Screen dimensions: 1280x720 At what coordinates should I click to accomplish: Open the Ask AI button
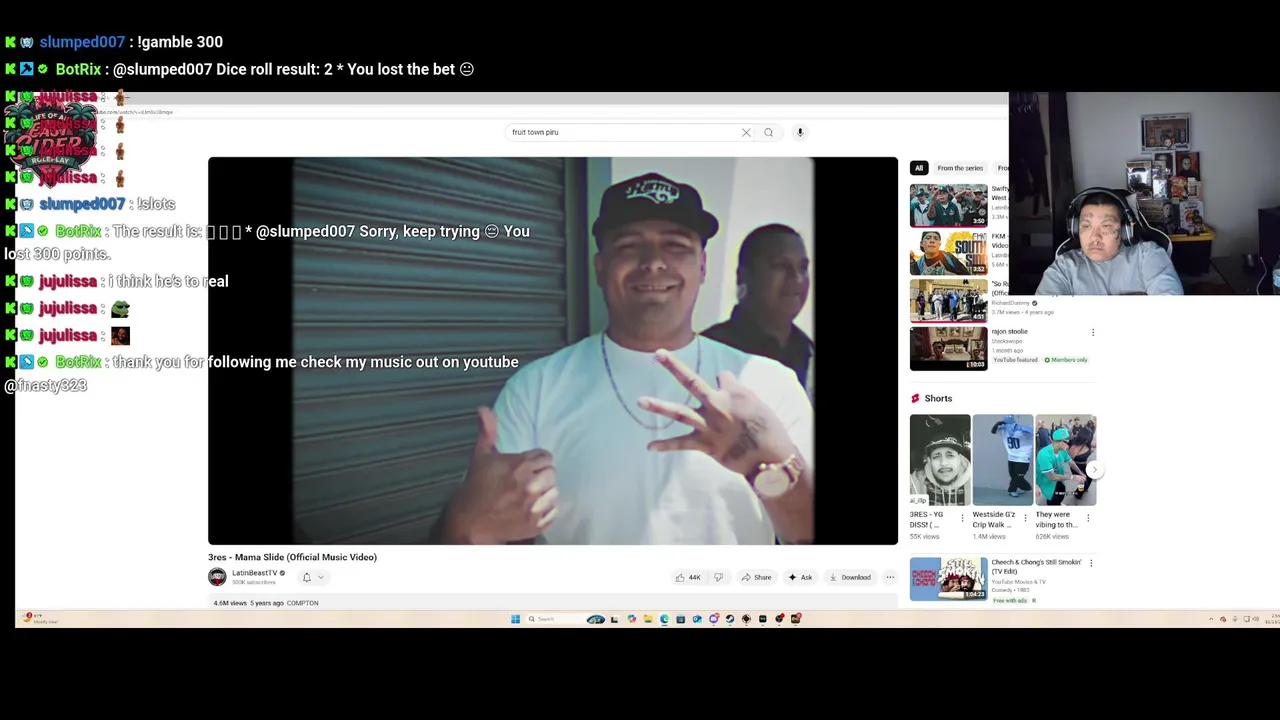(x=800, y=577)
